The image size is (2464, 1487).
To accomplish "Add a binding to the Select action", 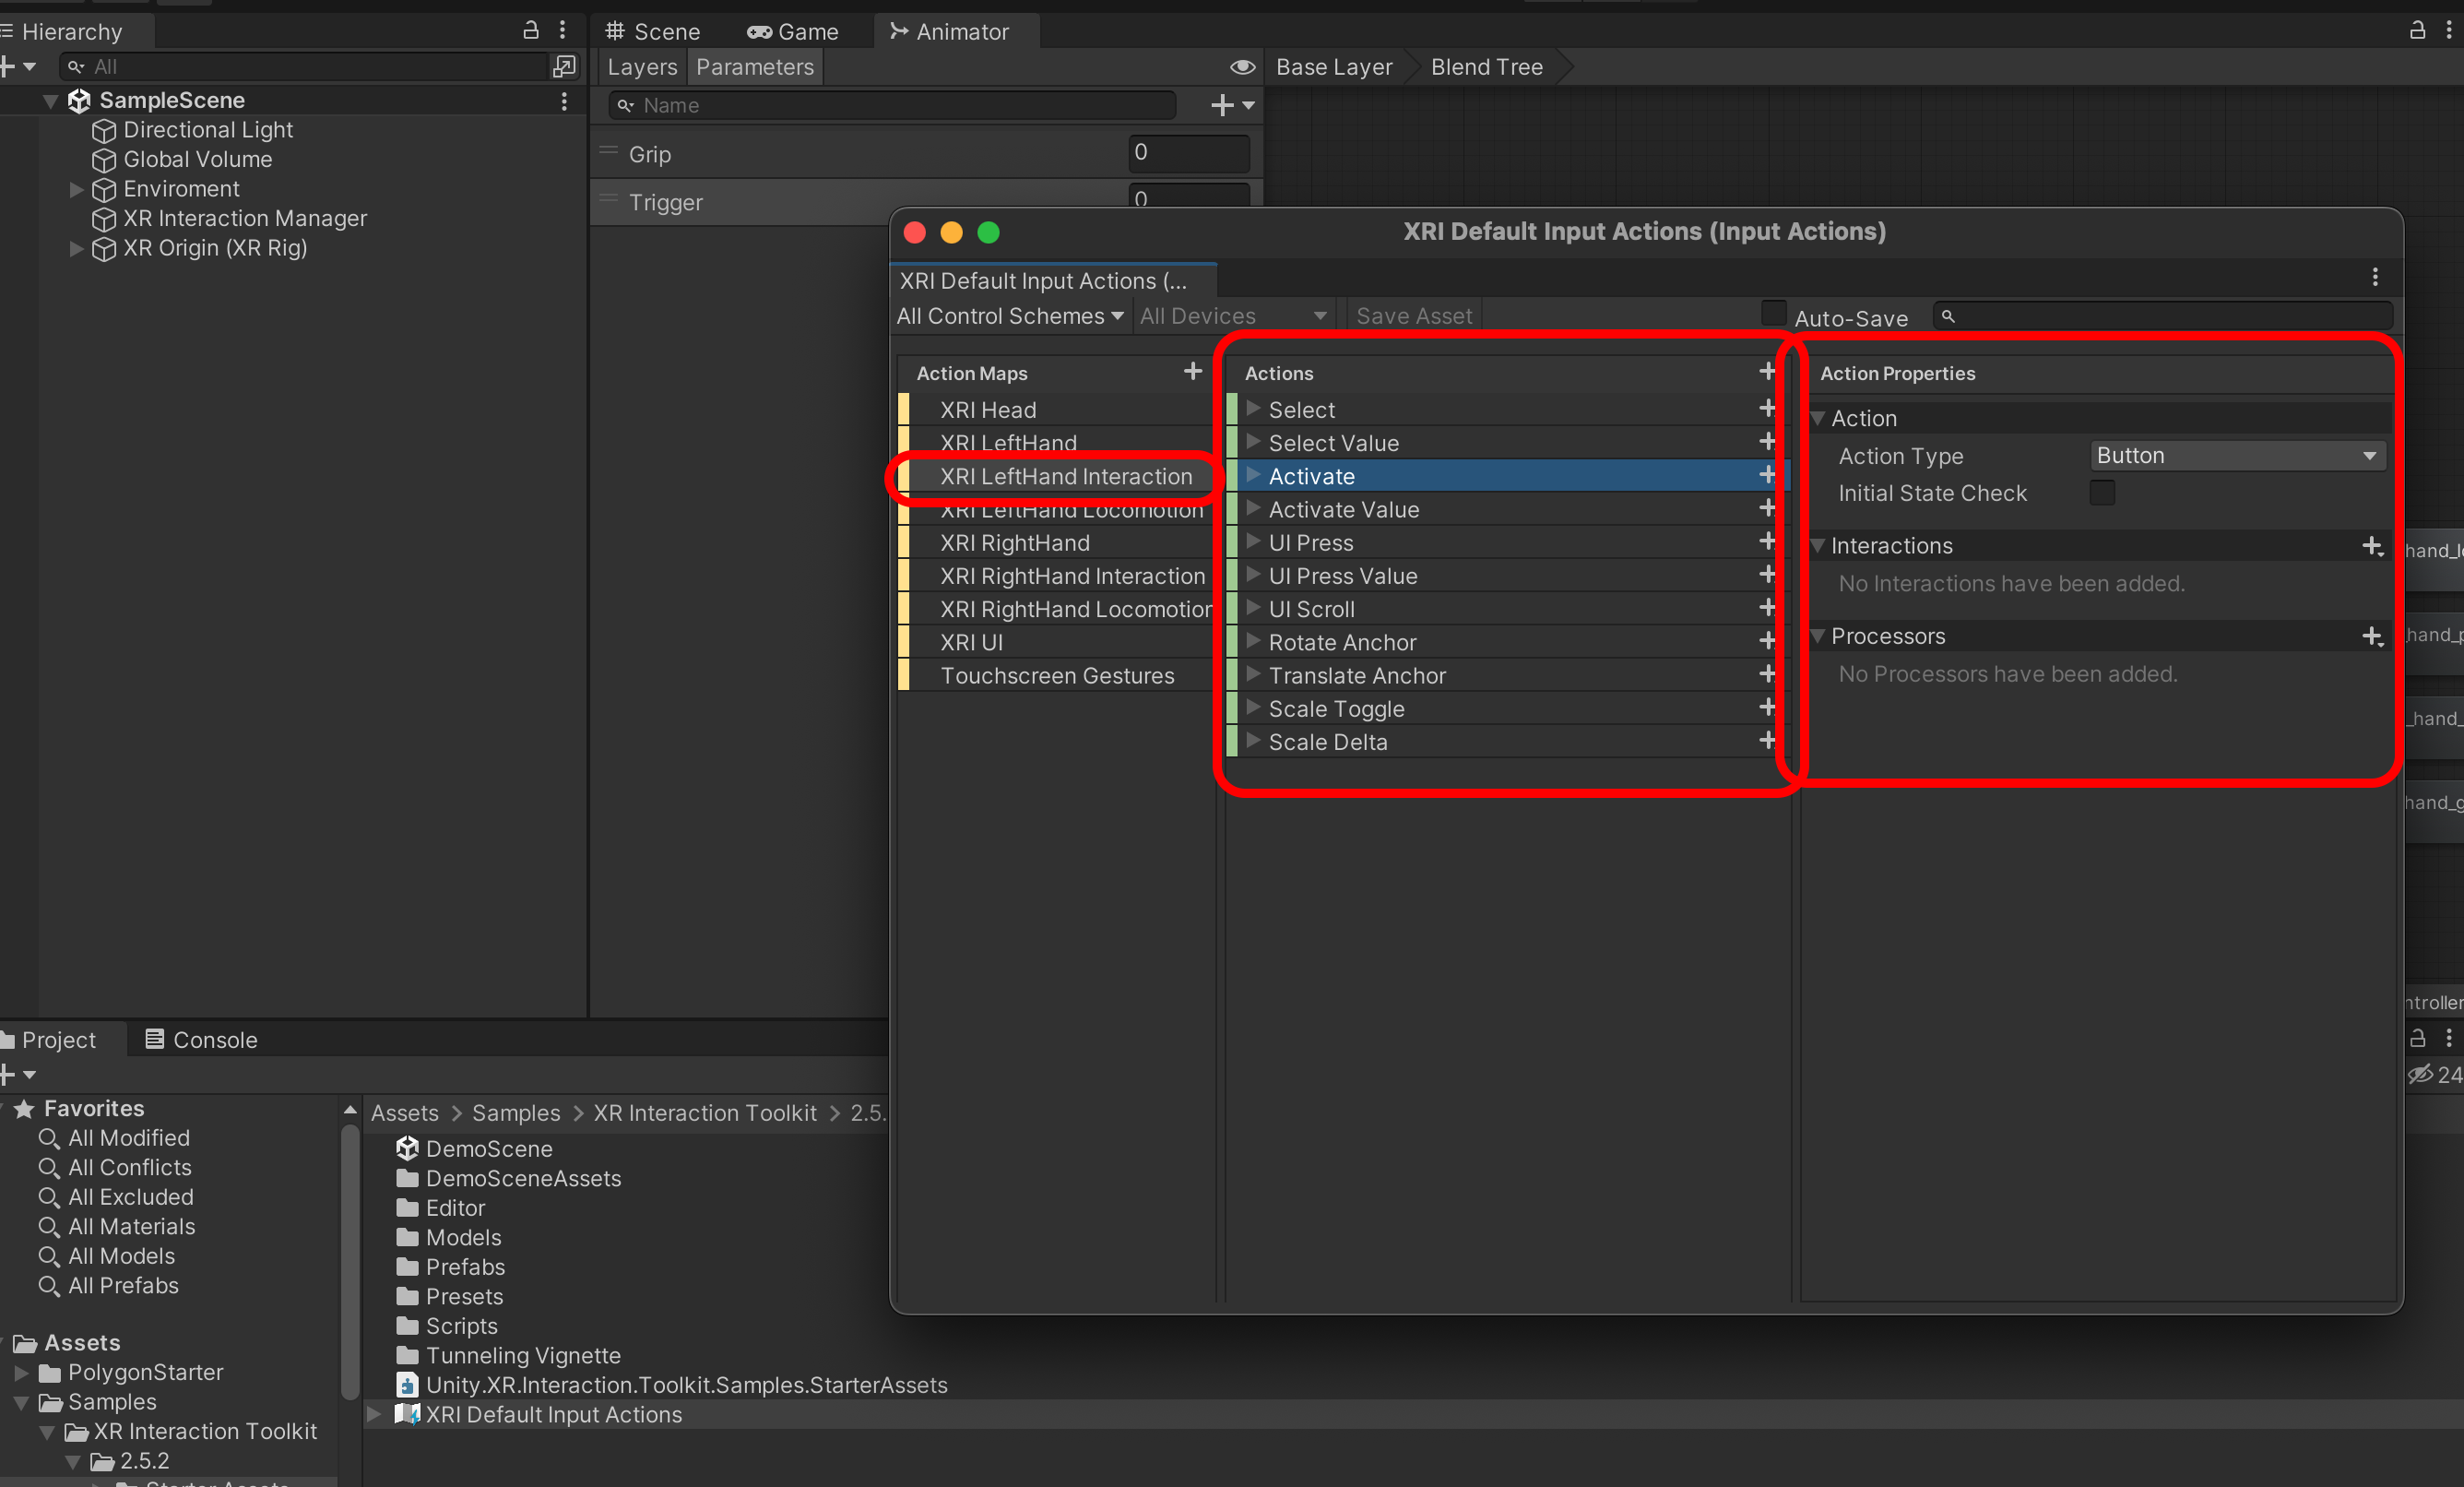I will click(x=1767, y=409).
